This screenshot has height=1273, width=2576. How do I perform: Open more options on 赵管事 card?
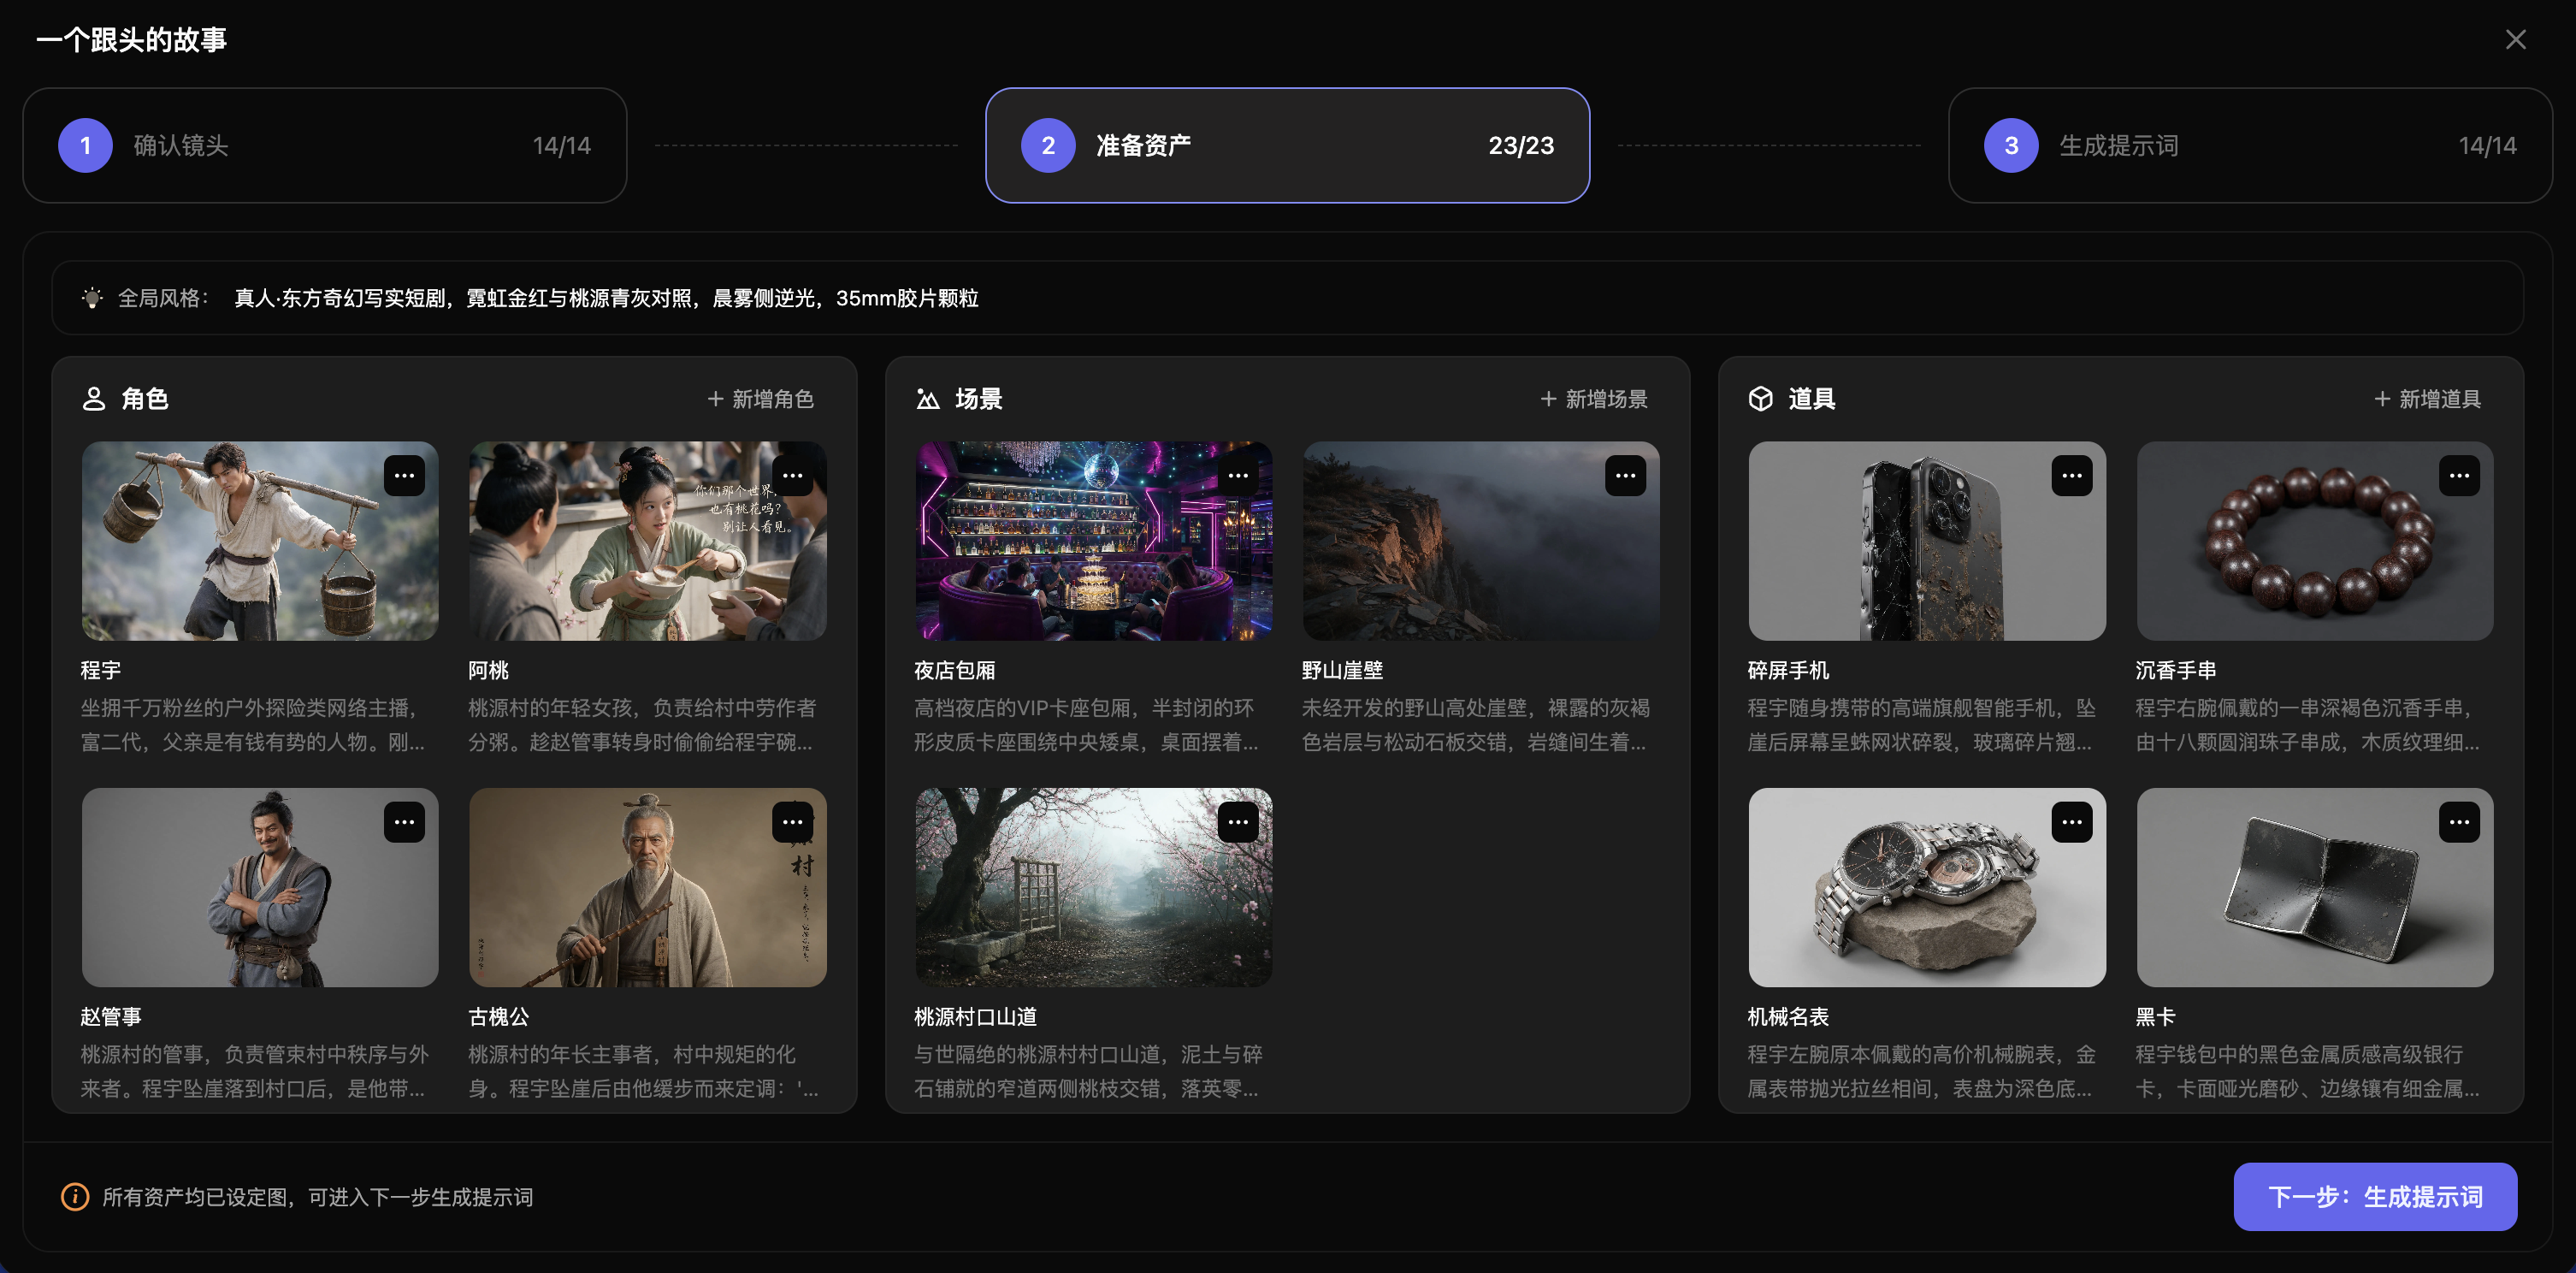[404, 822]
